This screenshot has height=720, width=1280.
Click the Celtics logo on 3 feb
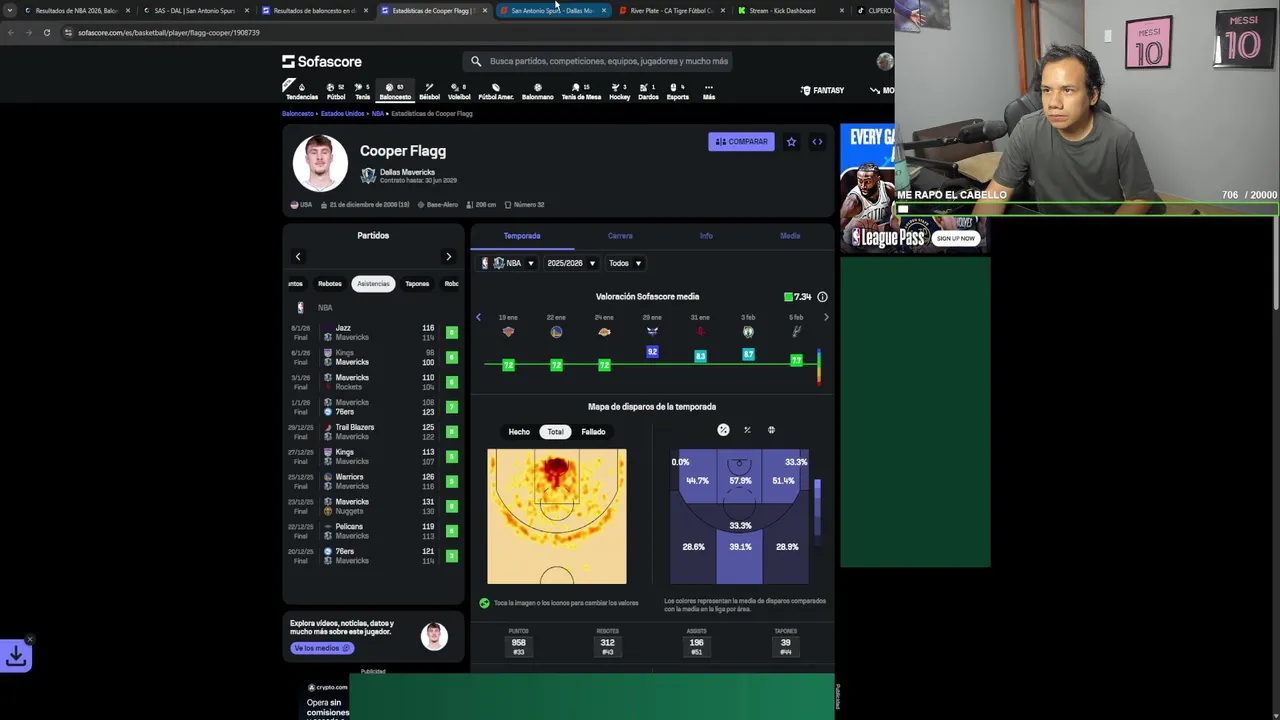[x=748, y=332]
